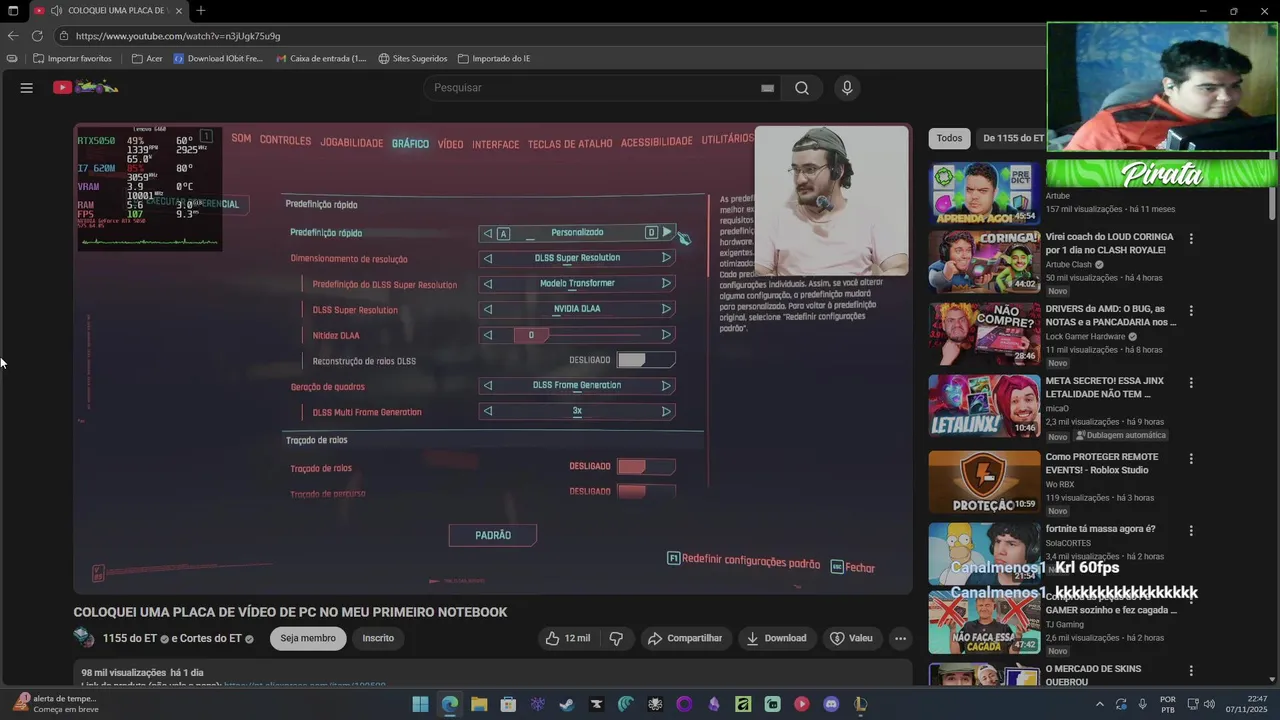The width and height of the screenshot is (1280, 720).
Task: Click the Valeu thanks button
Action: (851, 638)
